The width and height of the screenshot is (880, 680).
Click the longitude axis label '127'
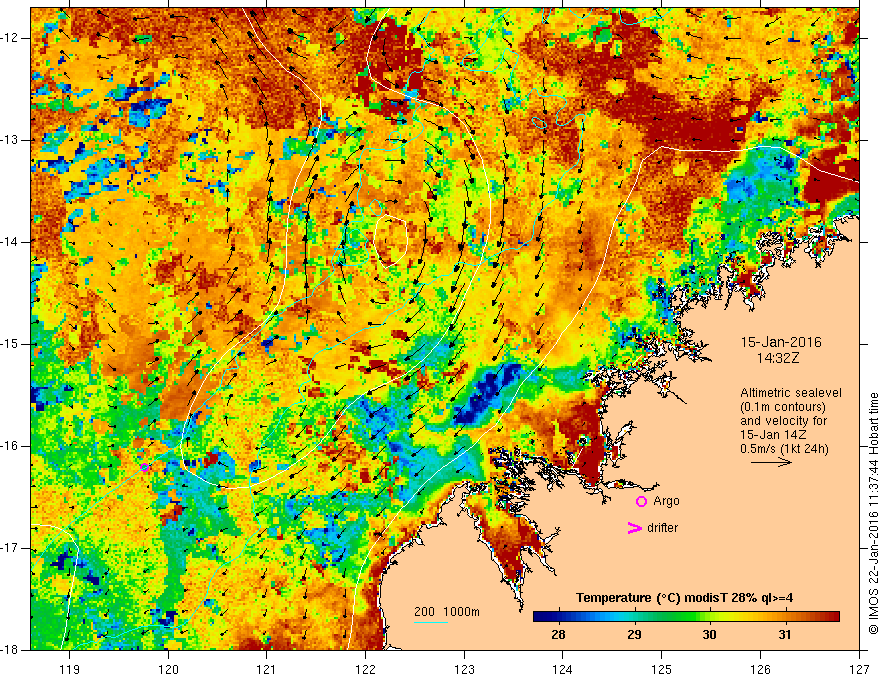pyautogui.click(x=859, y=669)
